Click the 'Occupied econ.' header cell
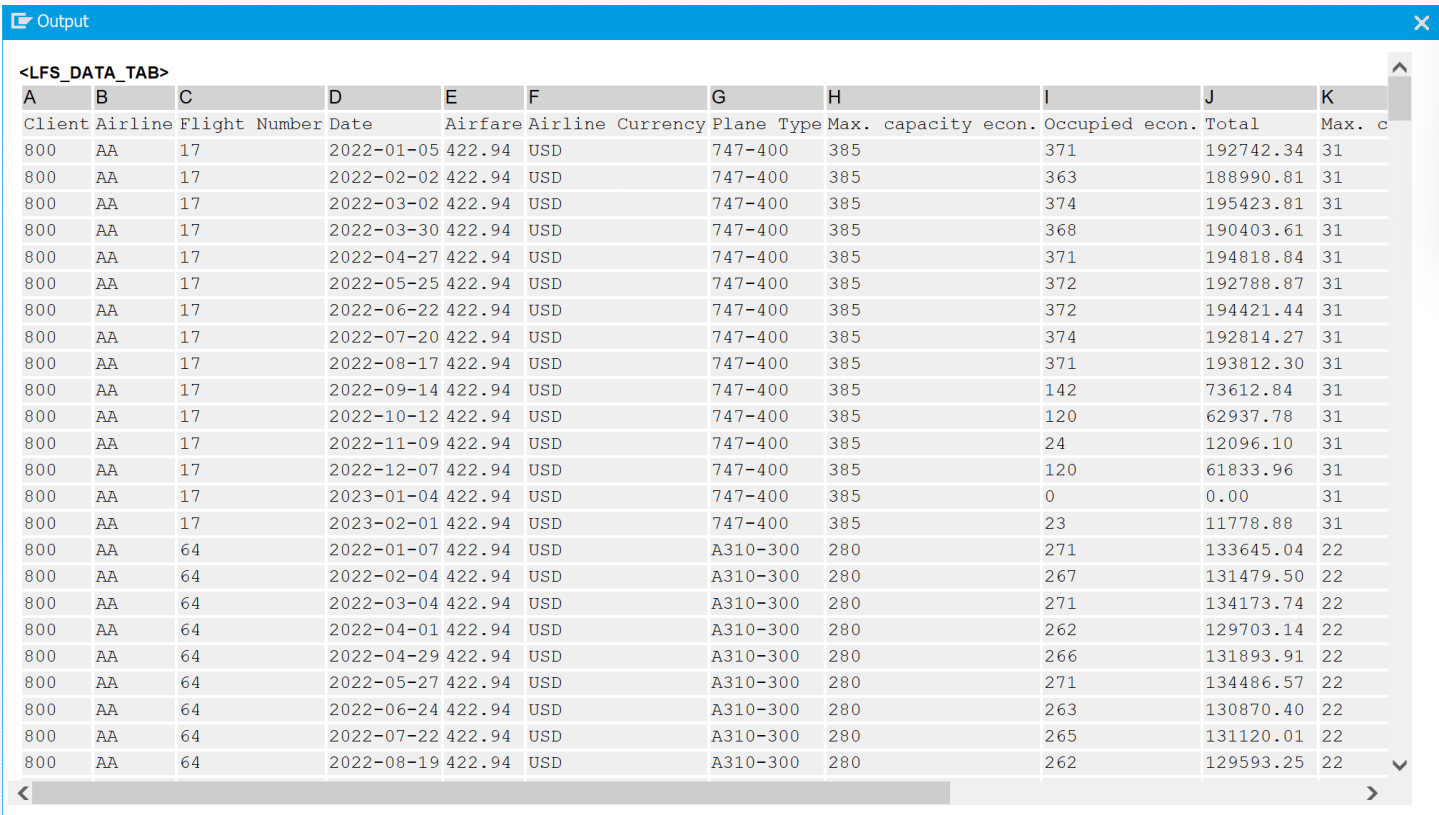1439x815 pixels. click(x=1121, y=124)
